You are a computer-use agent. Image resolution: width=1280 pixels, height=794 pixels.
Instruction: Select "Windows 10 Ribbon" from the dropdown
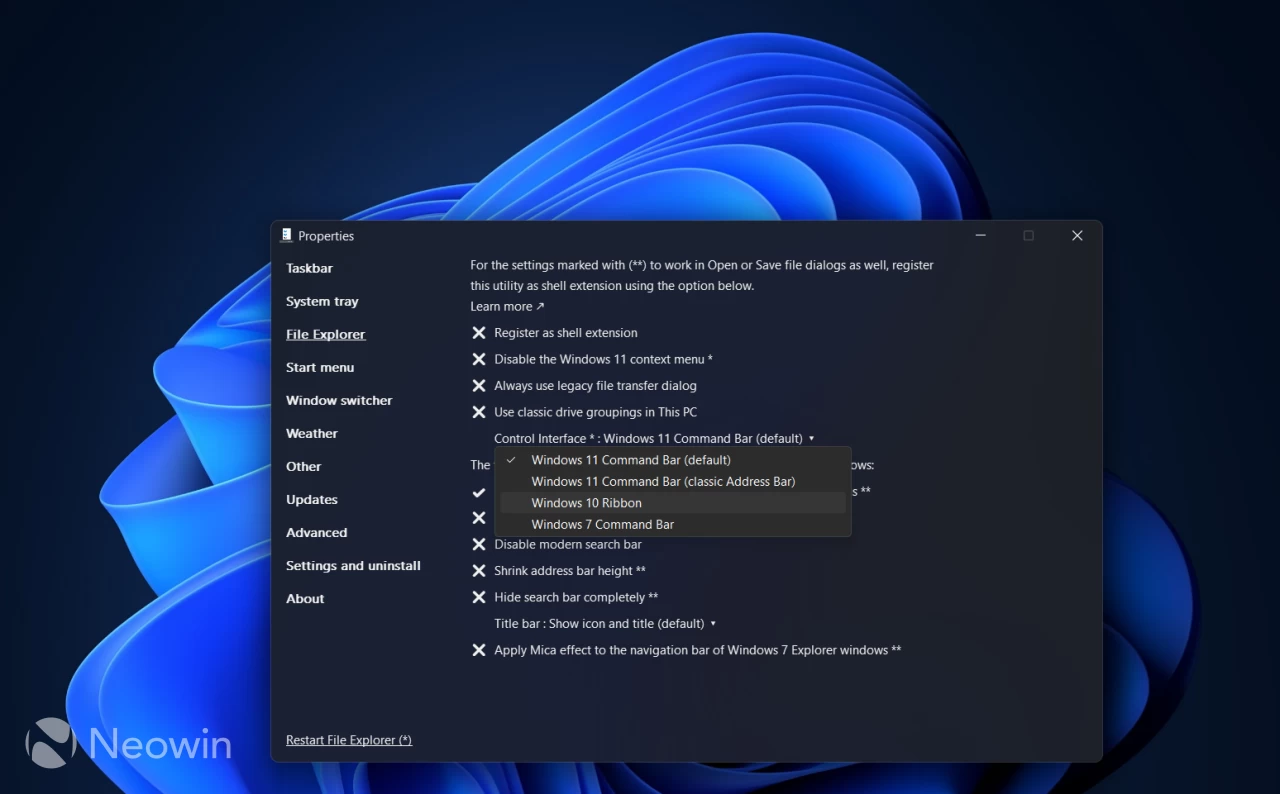point(587,503)
